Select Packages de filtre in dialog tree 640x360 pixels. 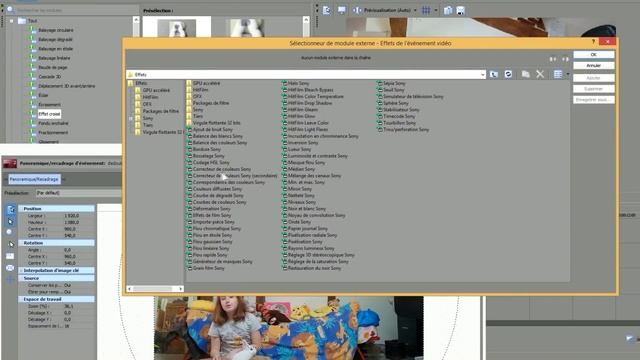pyautogui.click(x=160, y=111)
